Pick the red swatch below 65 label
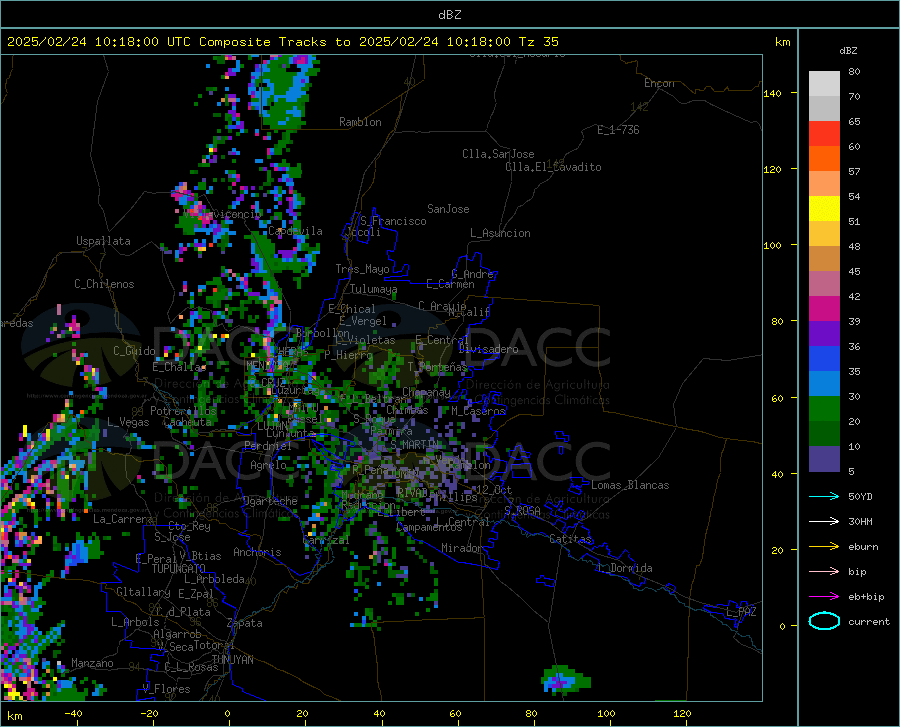Screen dimensions: 900x727 824,134
